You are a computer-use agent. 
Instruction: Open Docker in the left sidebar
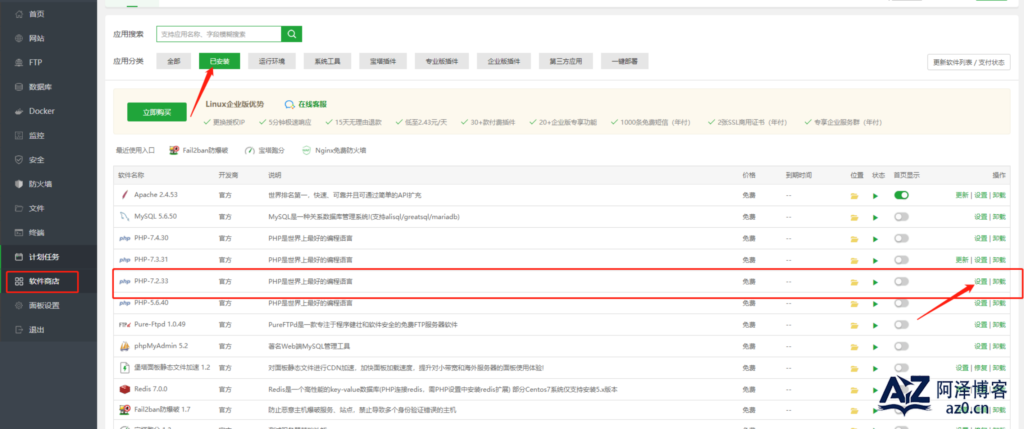[x=40, y=110]
